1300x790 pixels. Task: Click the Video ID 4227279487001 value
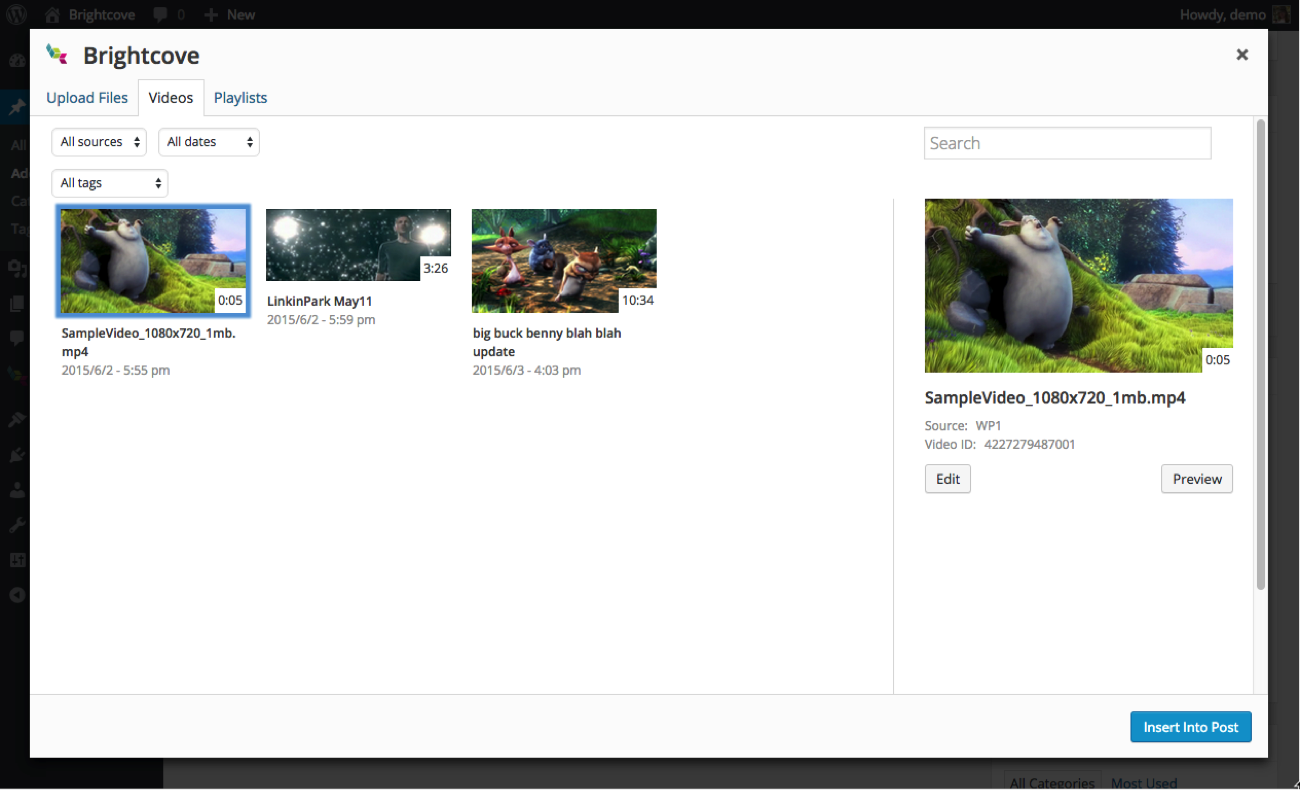tap(1030, 444)
